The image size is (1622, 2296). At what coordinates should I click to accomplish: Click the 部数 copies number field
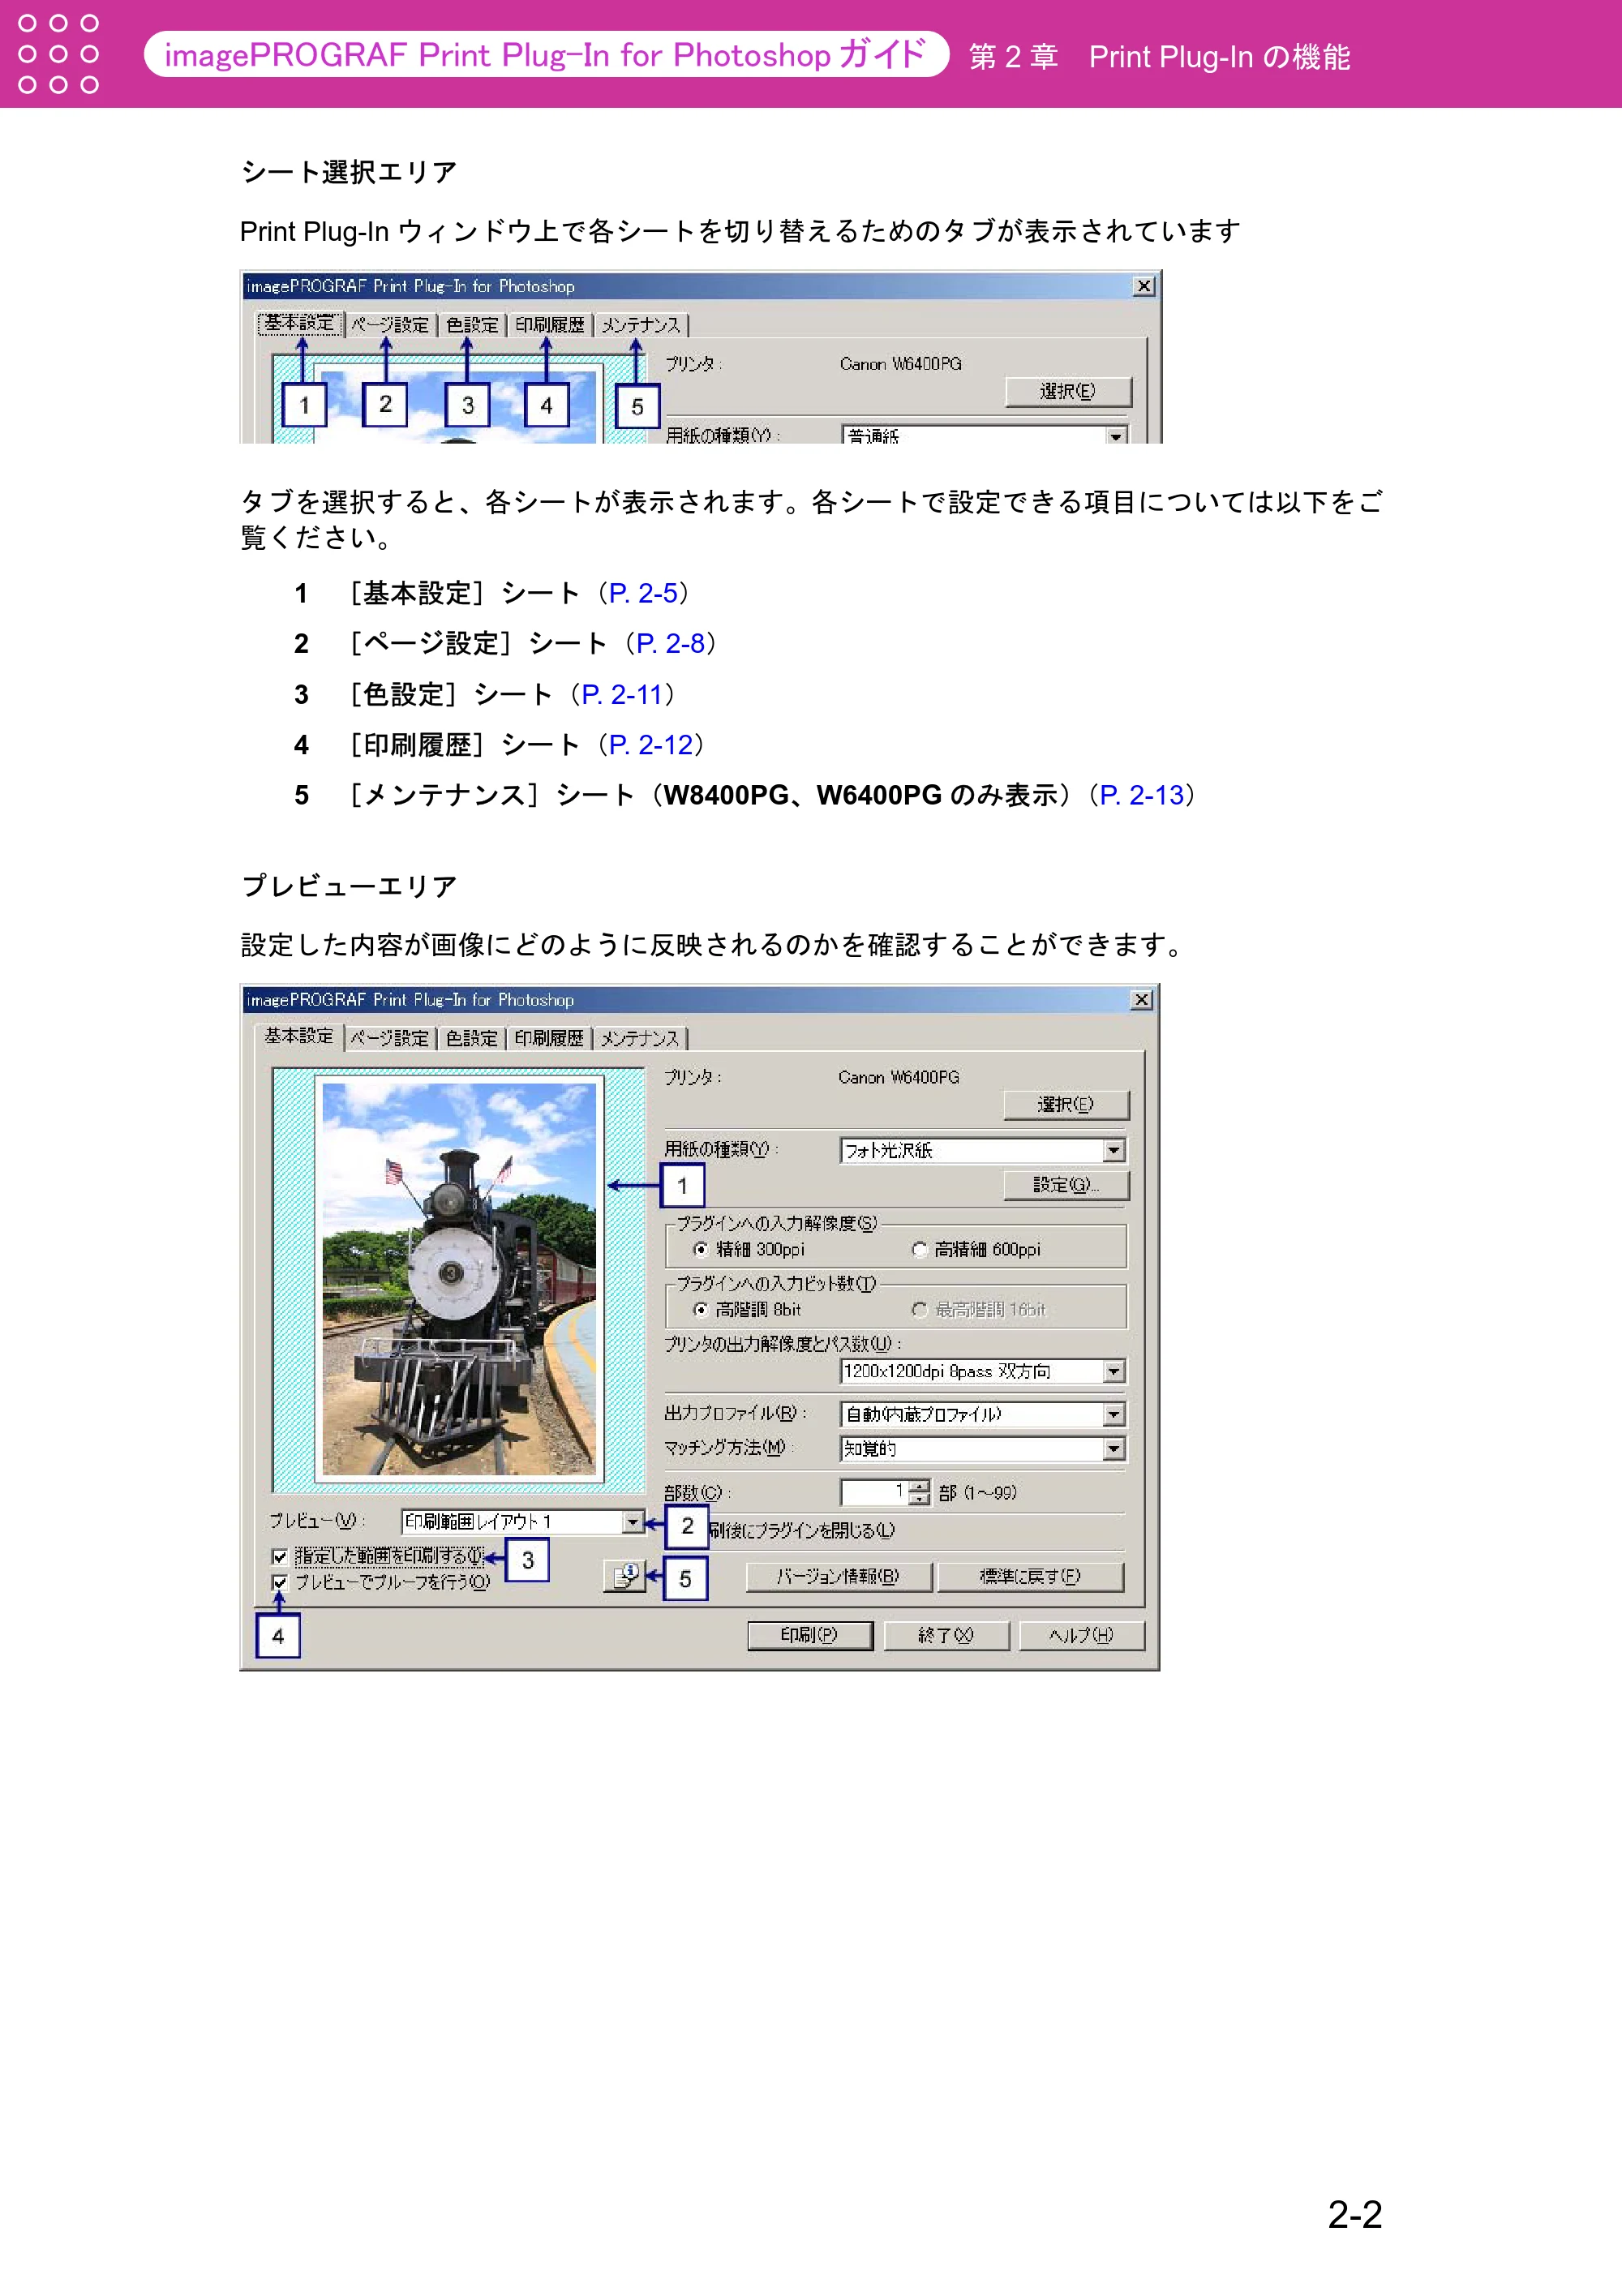click(x=876, y=1492)
